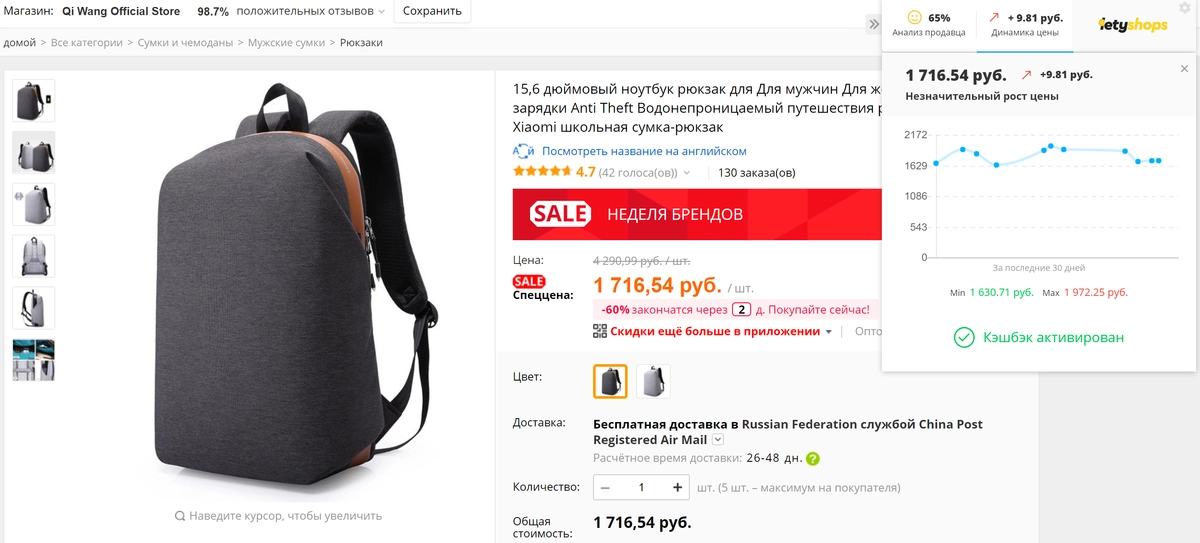This screenshot has height=543, width=1200.
Task: Click the LetyShops logo
Action: tap(1133, 24)
